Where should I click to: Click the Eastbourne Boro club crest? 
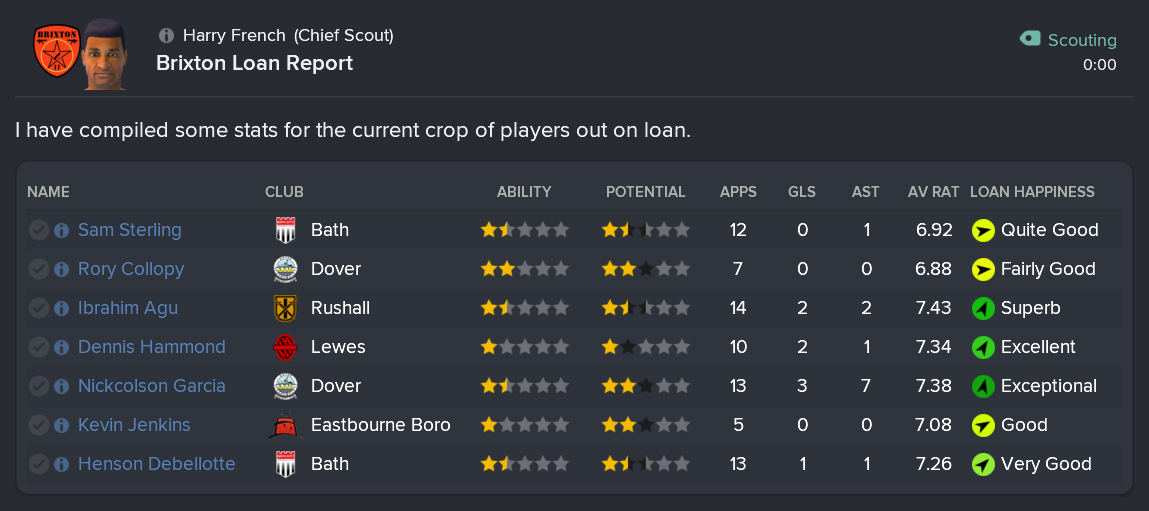click(285, 425)
